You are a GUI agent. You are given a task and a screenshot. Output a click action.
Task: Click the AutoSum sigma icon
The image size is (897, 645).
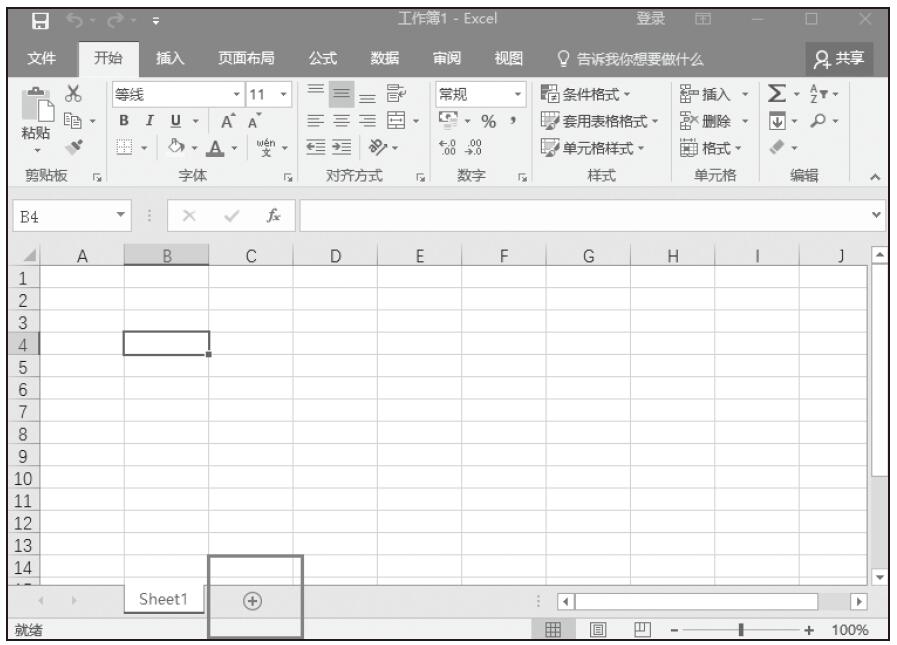(x=774, y=95)
